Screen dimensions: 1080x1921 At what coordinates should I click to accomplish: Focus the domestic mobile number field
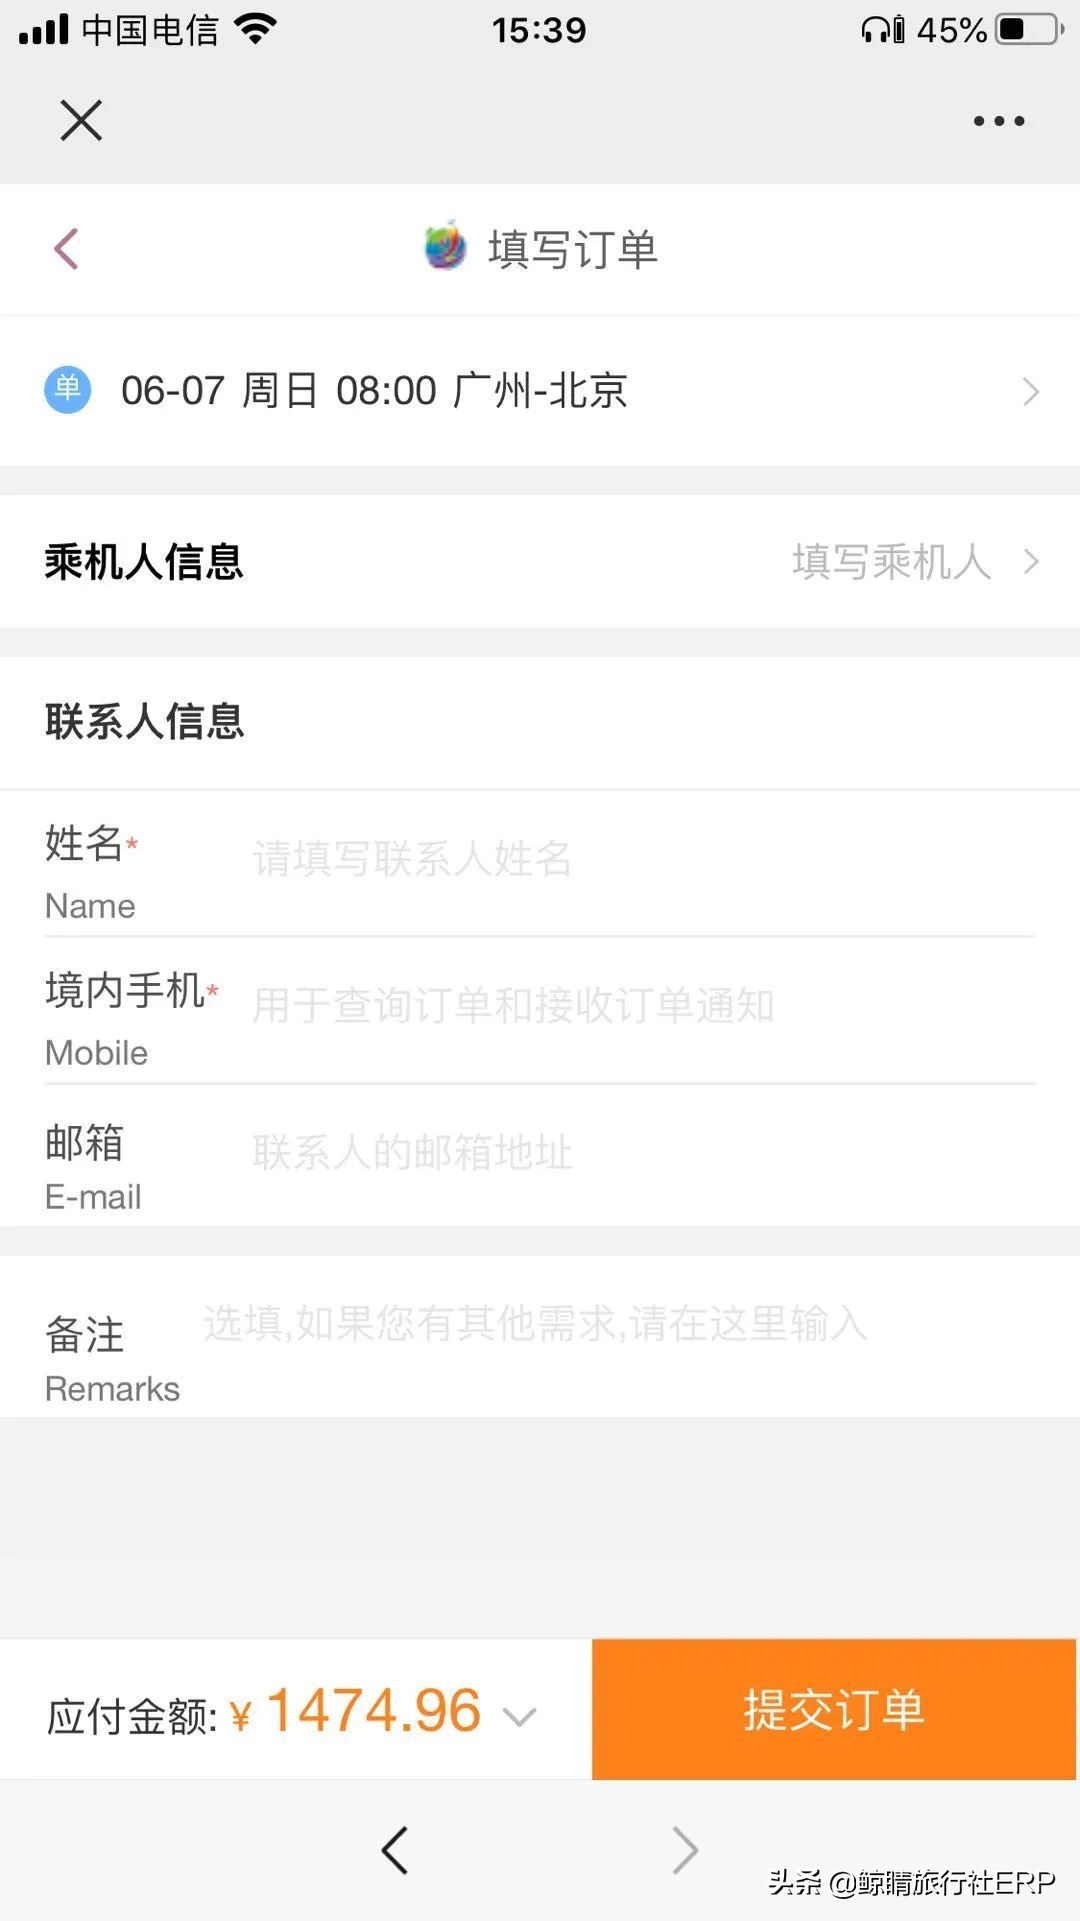click(640, 1006)
